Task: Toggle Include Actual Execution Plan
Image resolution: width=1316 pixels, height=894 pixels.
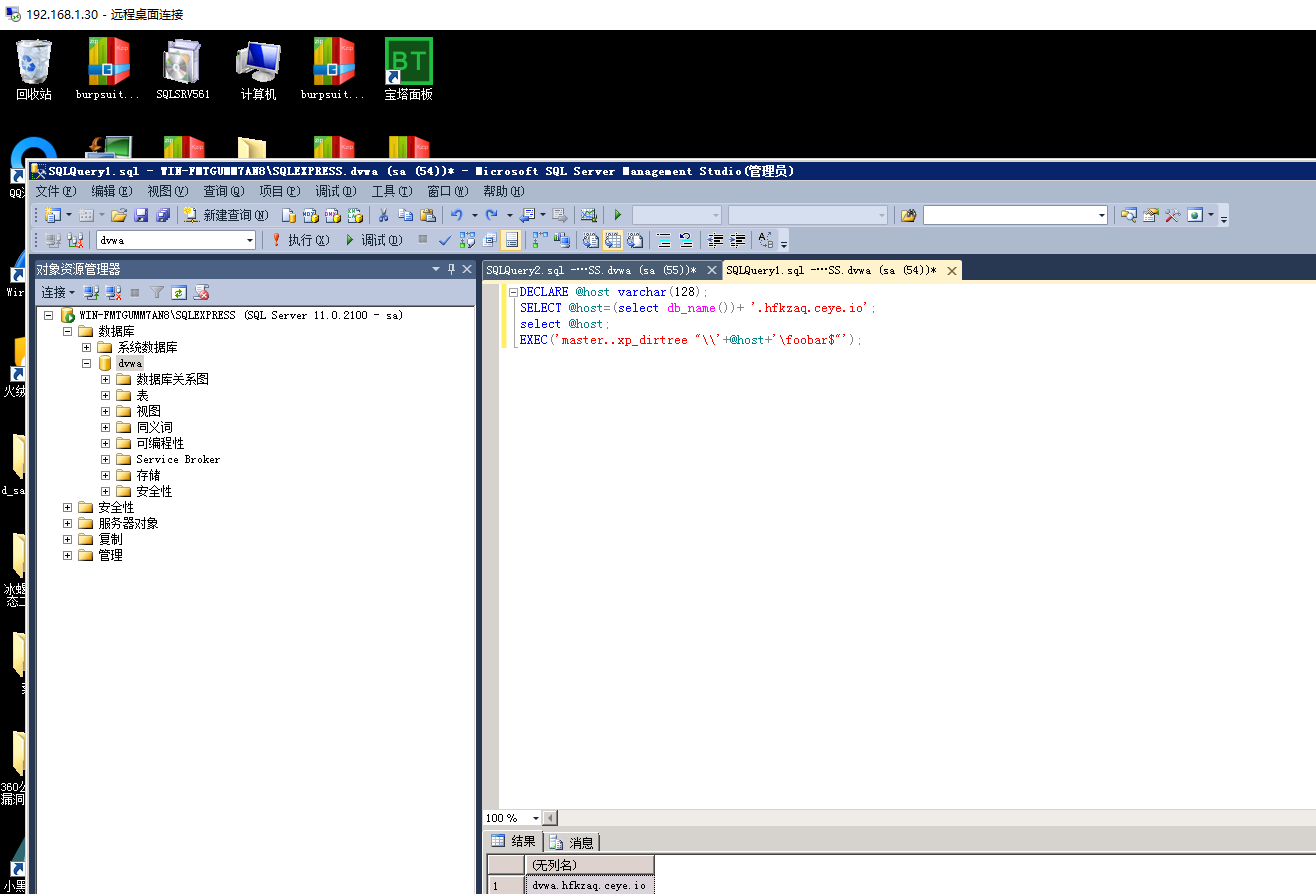Action: coord(539,240)
